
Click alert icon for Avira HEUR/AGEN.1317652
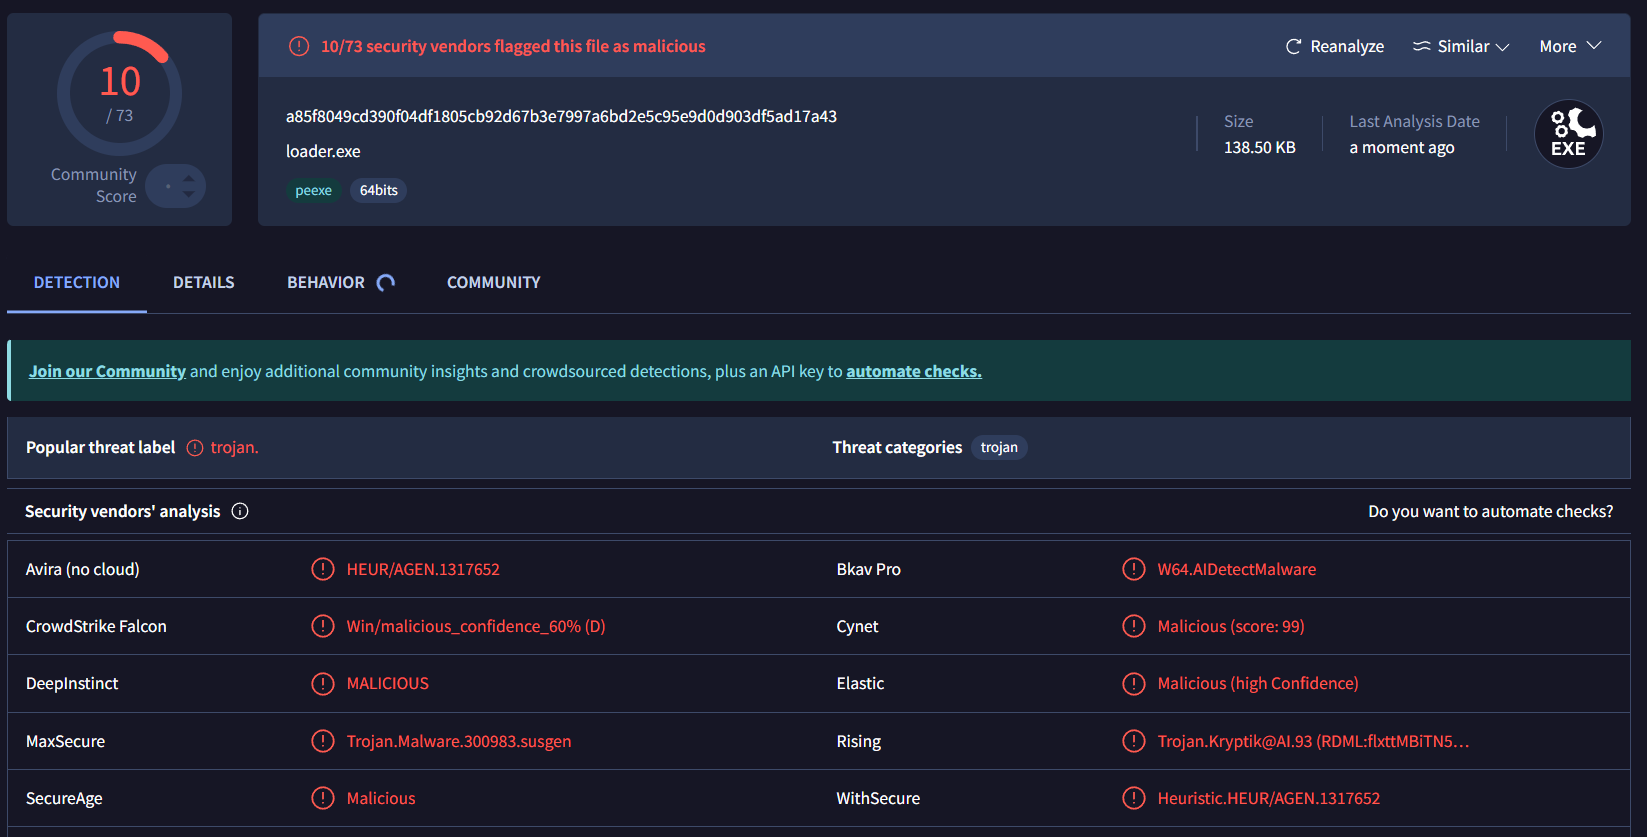tap(323, 569)
